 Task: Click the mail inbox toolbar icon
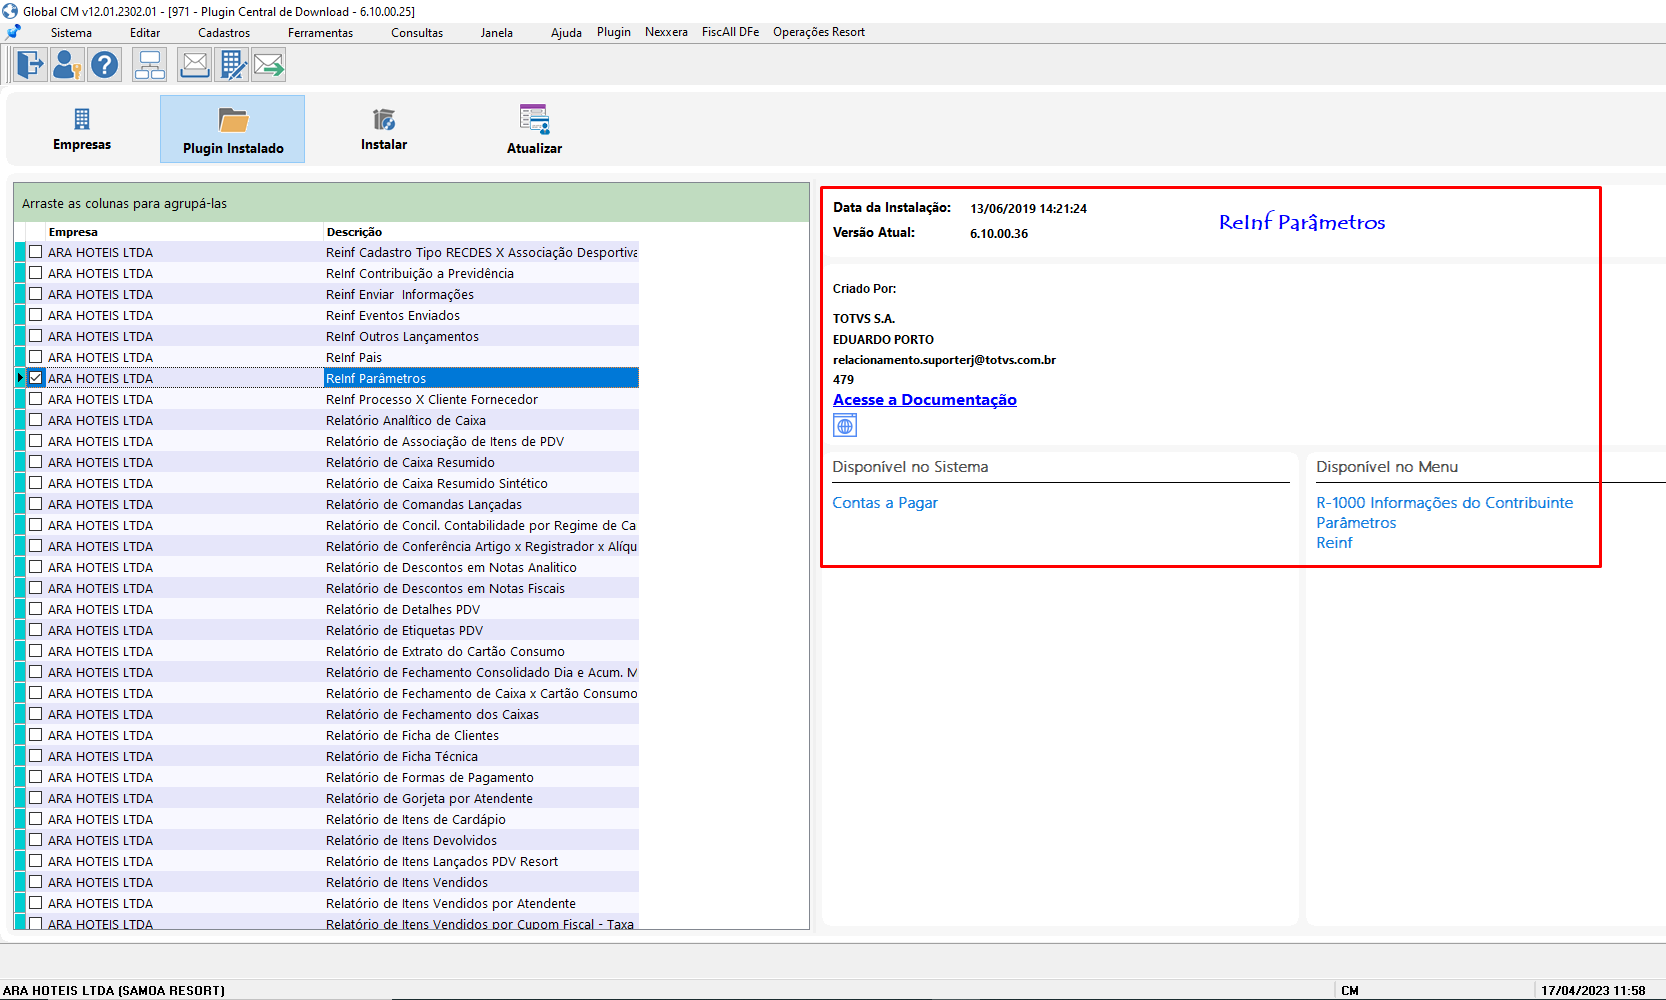click(195, 66)
